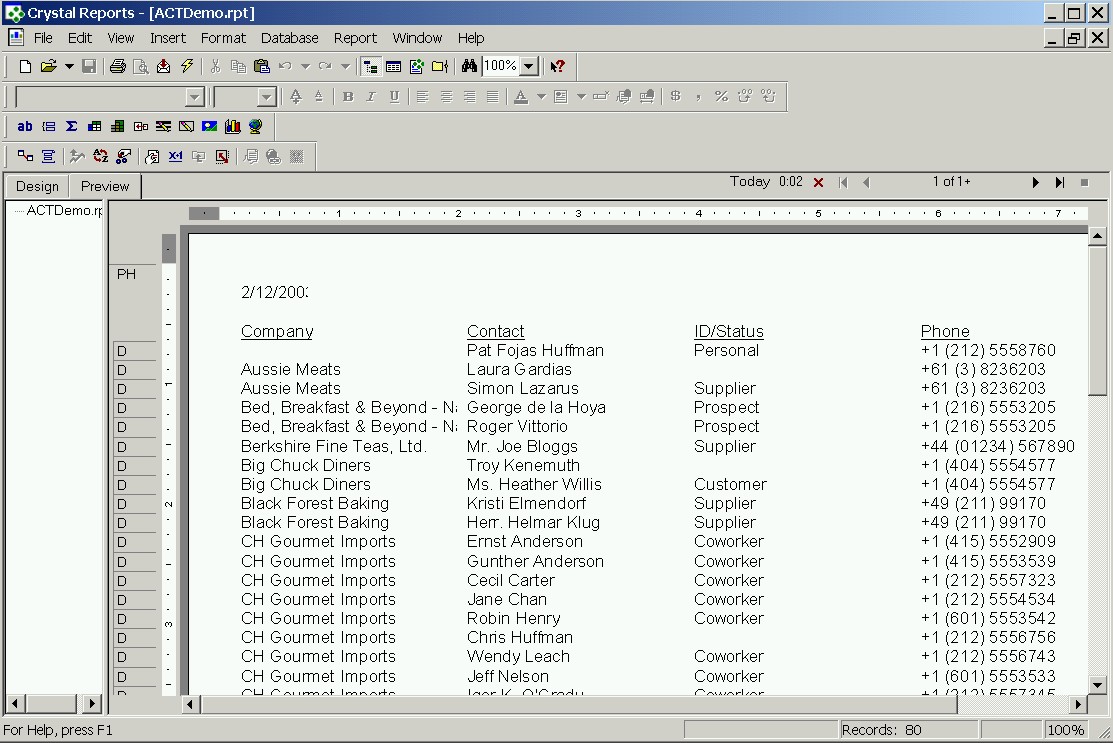1113x743 pixels.
Task: Click the binoculars Find icon
Action: (x=468, y=67)
